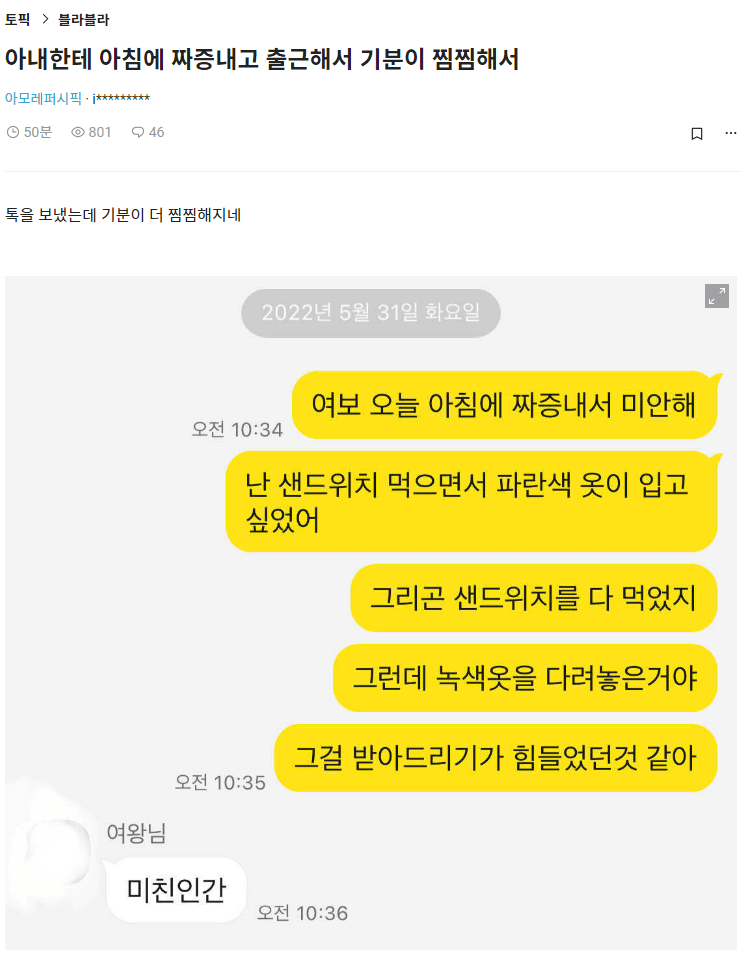The height and width of the screenshot is (955, 750).
Task: Select the blue clothes sandwich message bubble
Action: pyautogui.click(x=471, y=502)
